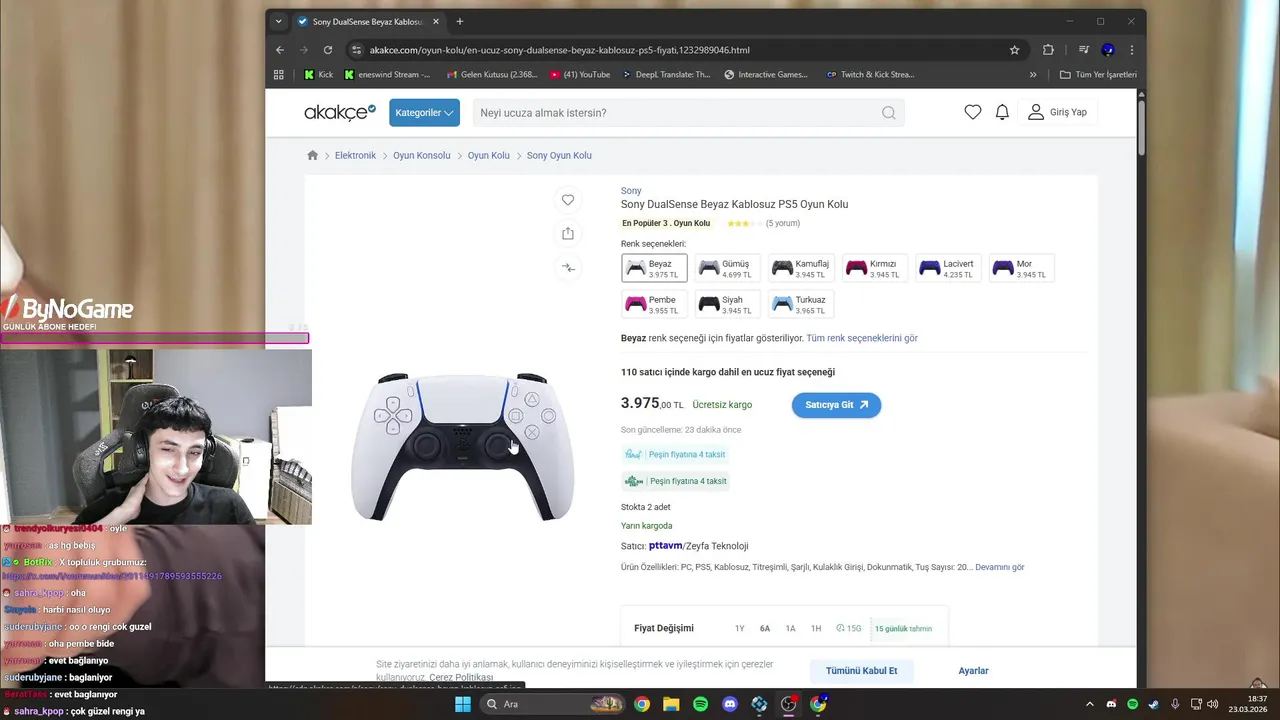Open File Explorer from the taskbar
1280x720 pixels.
(x=671, y=704)
